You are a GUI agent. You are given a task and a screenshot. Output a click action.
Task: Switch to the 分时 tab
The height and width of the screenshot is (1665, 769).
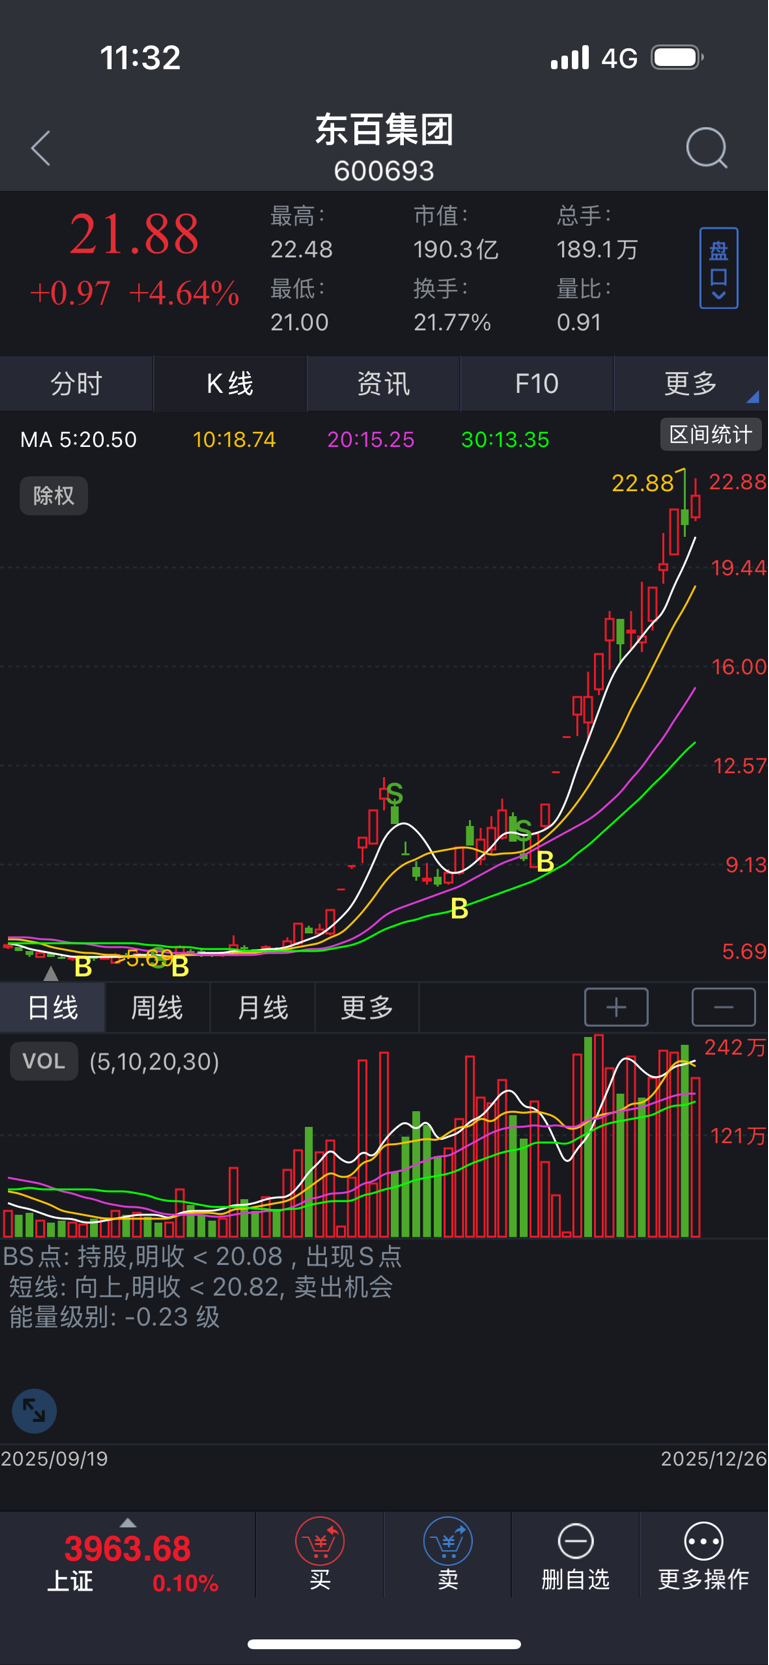click(77, 383)
